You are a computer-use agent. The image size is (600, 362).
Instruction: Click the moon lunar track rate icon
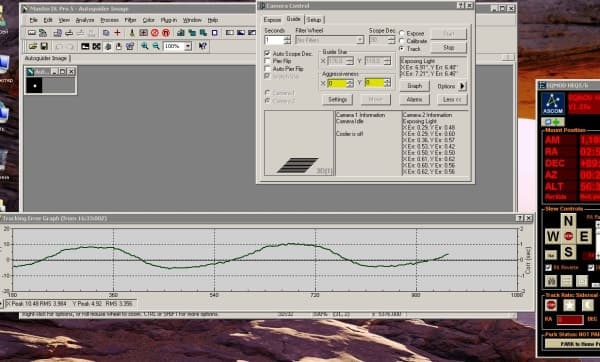(x=587, y=305)
